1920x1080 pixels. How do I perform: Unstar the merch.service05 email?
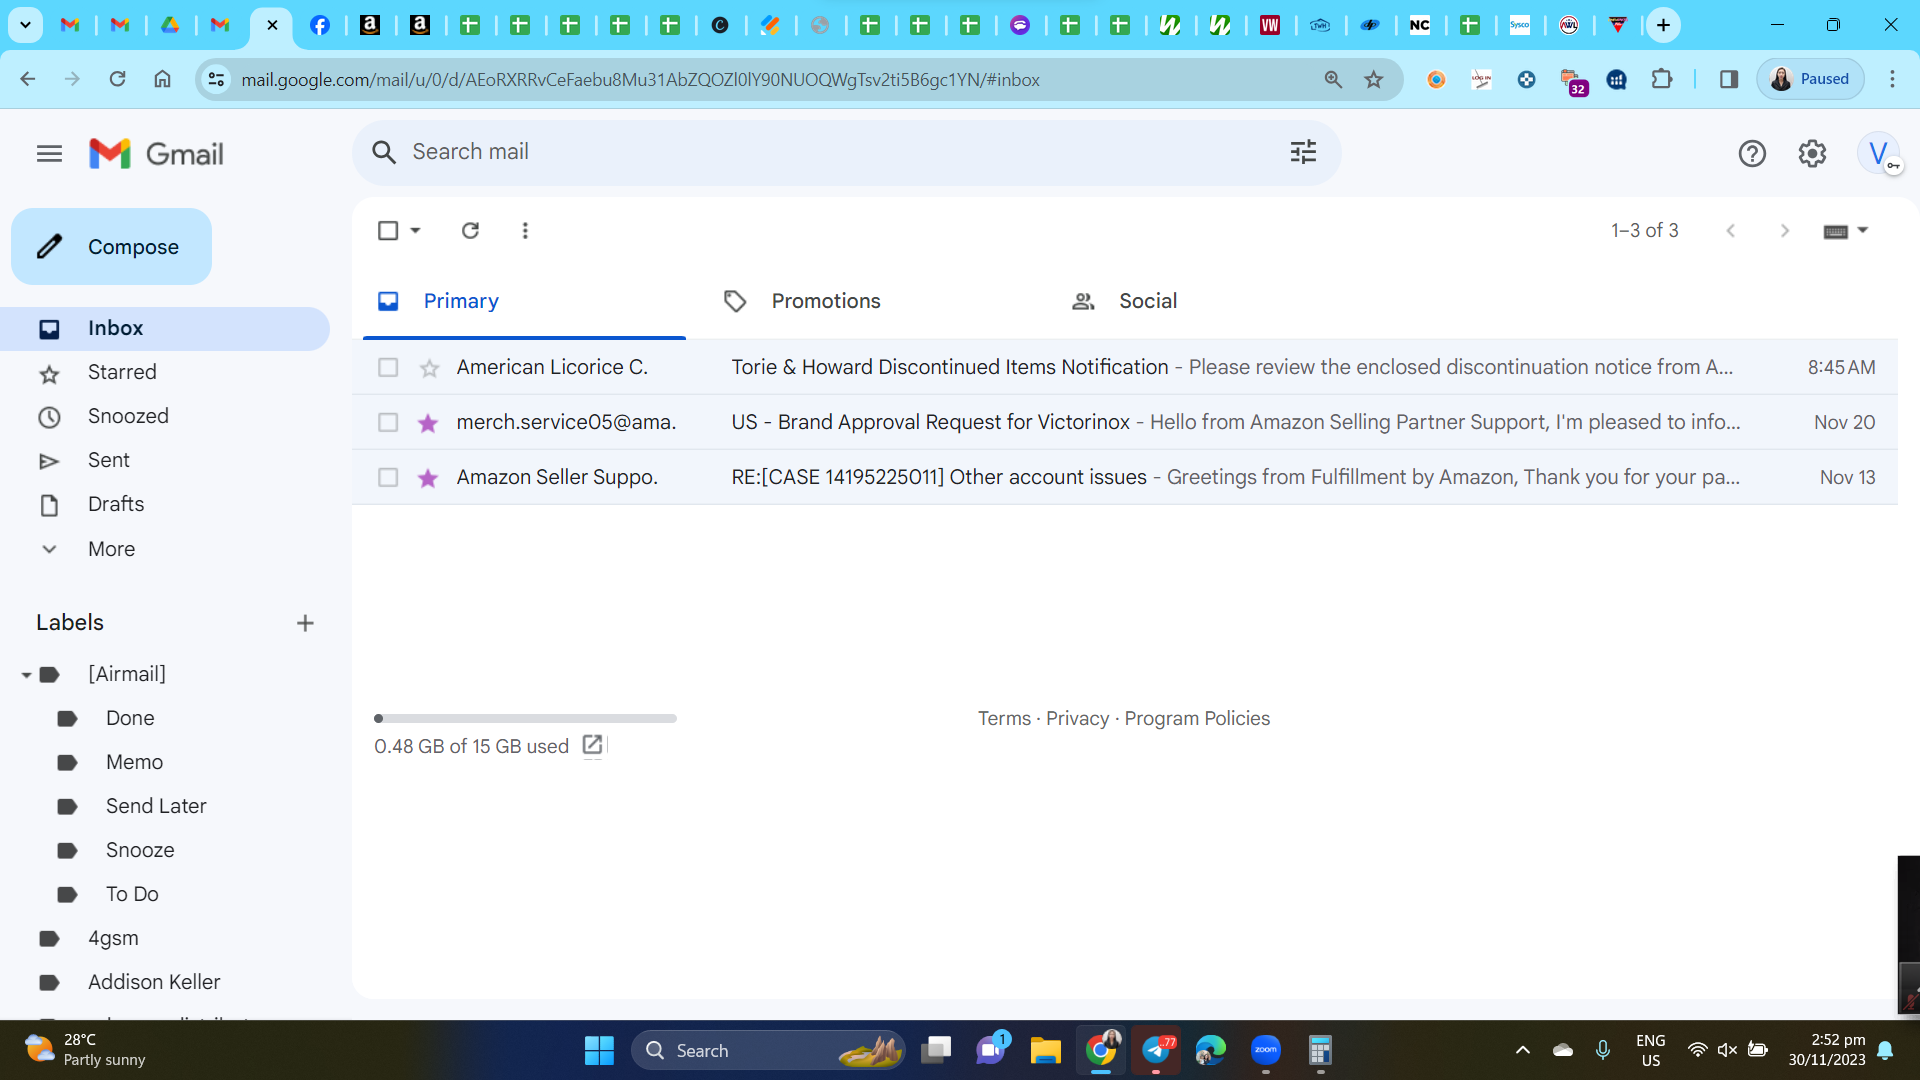(x=428, y=424)
